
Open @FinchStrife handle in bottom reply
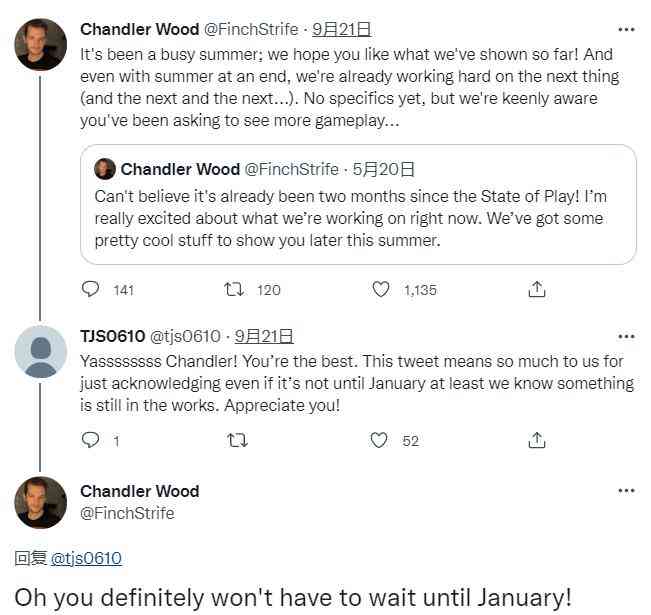(x=127, y=513)
